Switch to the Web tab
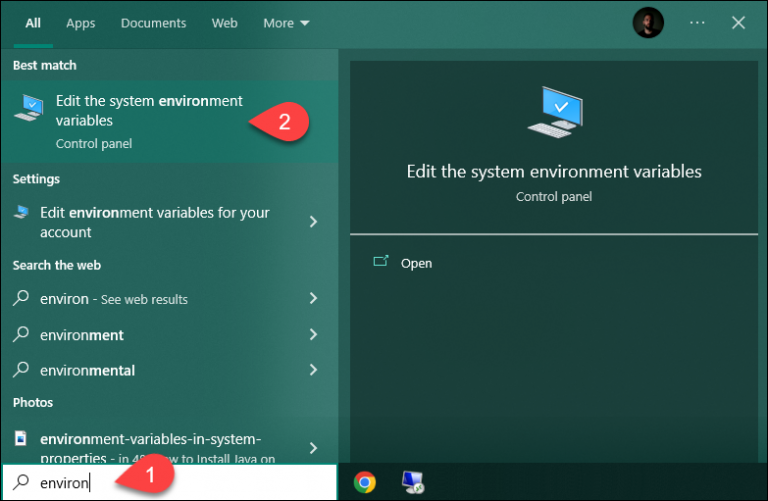 coord(224,23)
